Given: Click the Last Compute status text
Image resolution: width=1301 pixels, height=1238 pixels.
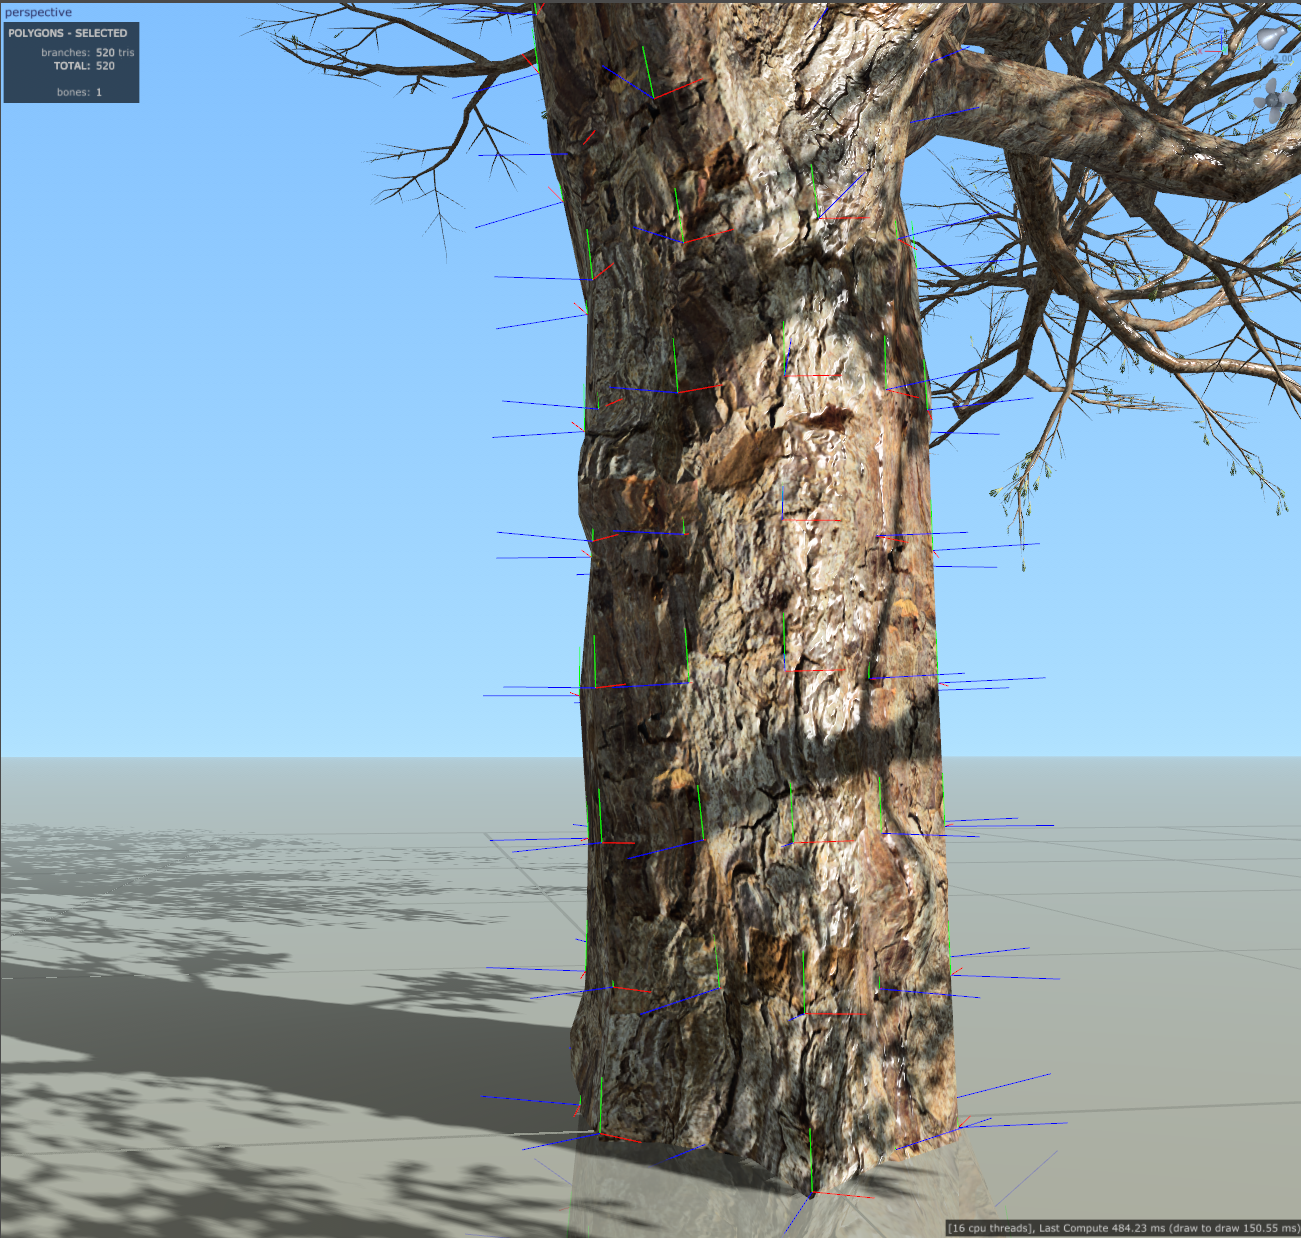Looking at the screenshot, I should coord(1168,1228).
